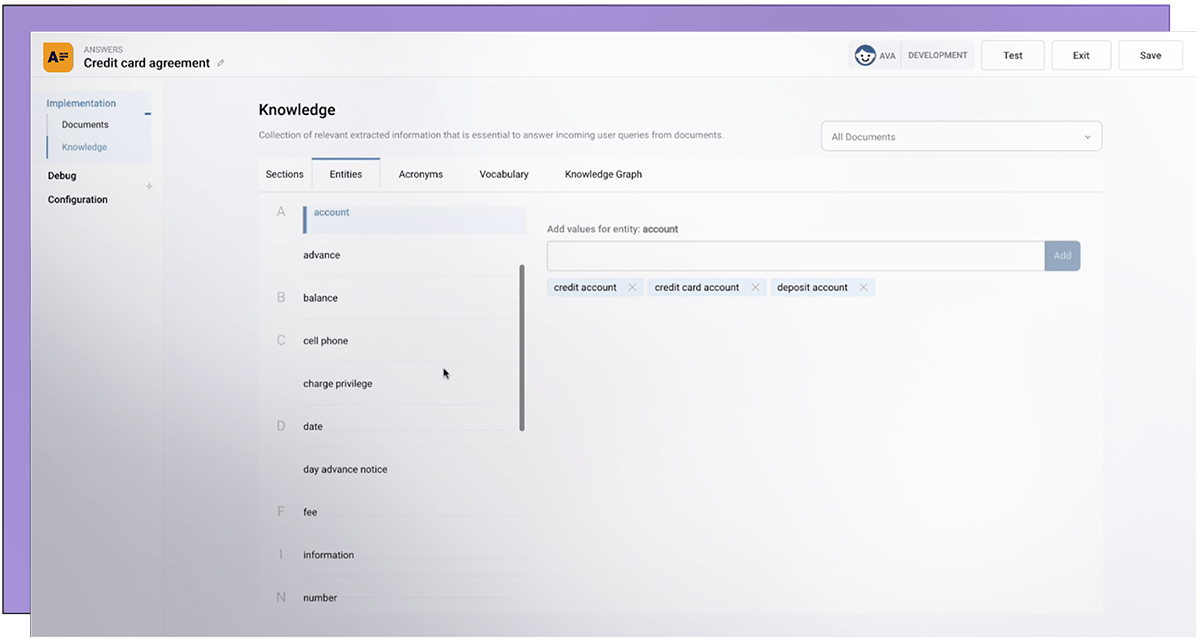Viewport: 1200px width, 643px height.
Task: Expand the Debug section plus icon
Action: tap(149, 186)
